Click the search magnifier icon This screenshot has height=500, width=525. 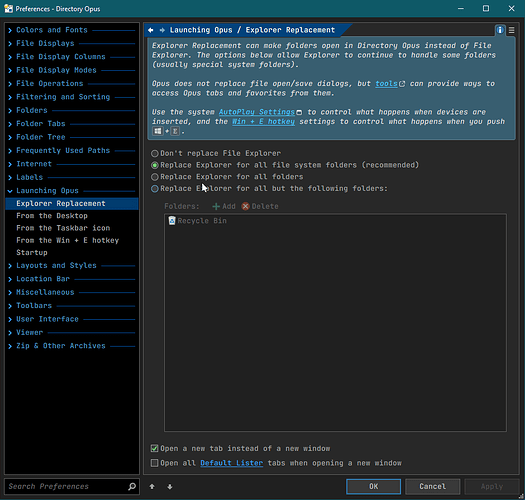[x=132, y=486]
